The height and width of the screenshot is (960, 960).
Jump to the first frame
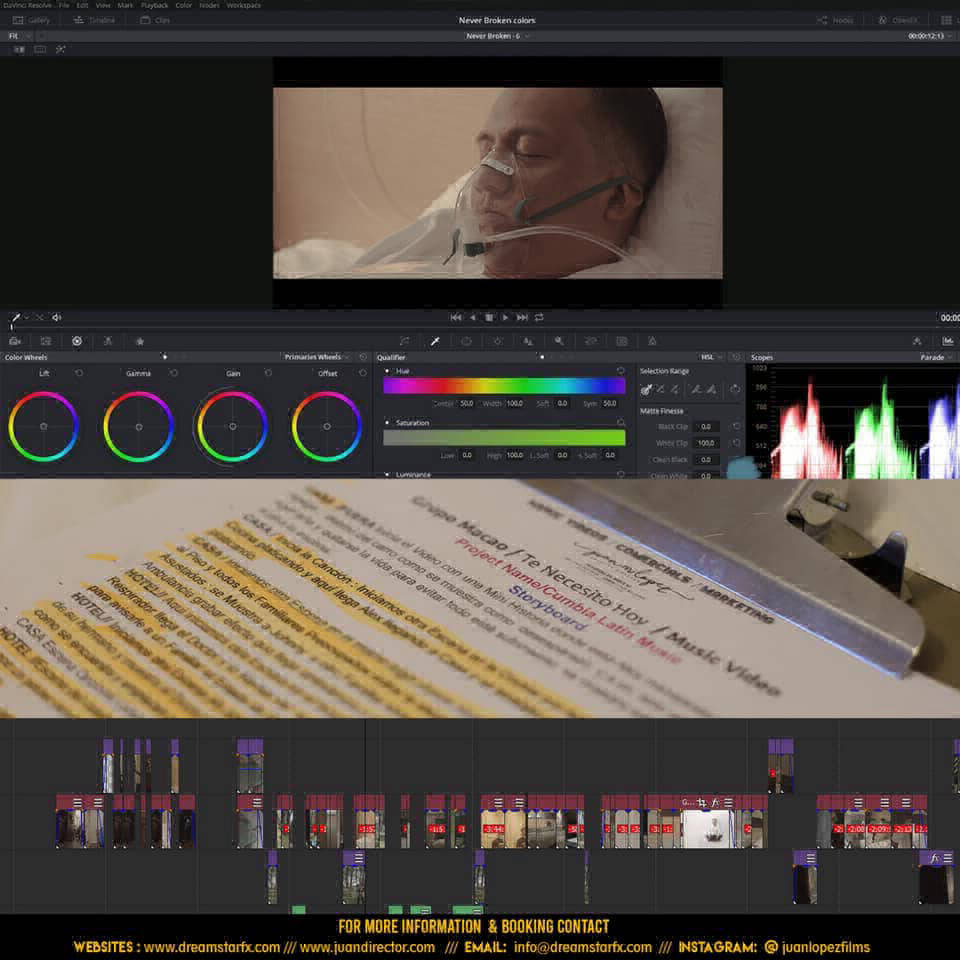coord(456,317)
